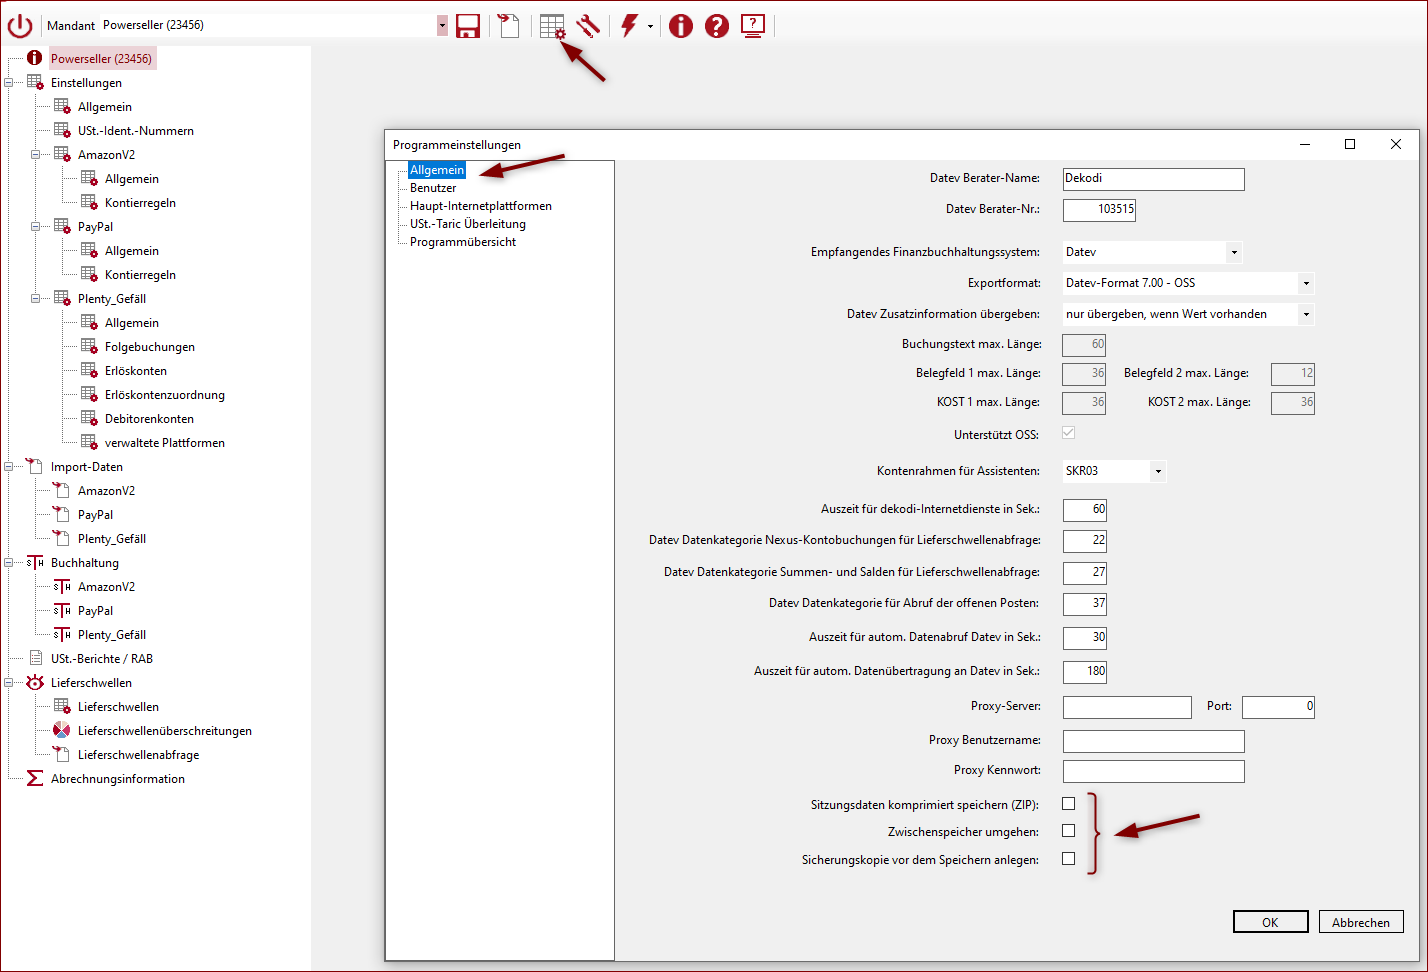Click the red lightning bolt icon
Viewport: 1428px width, 972px height.
pos(629,26)
